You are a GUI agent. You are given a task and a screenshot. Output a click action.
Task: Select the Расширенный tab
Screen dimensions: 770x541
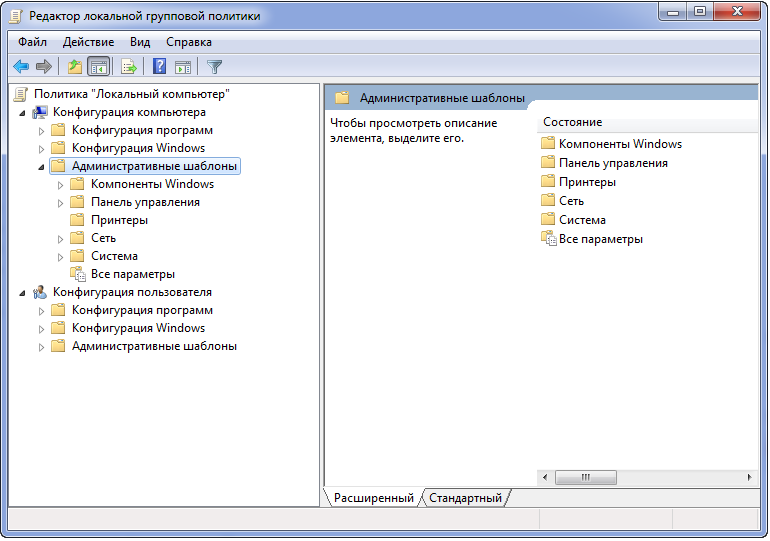tap(373, 498)
